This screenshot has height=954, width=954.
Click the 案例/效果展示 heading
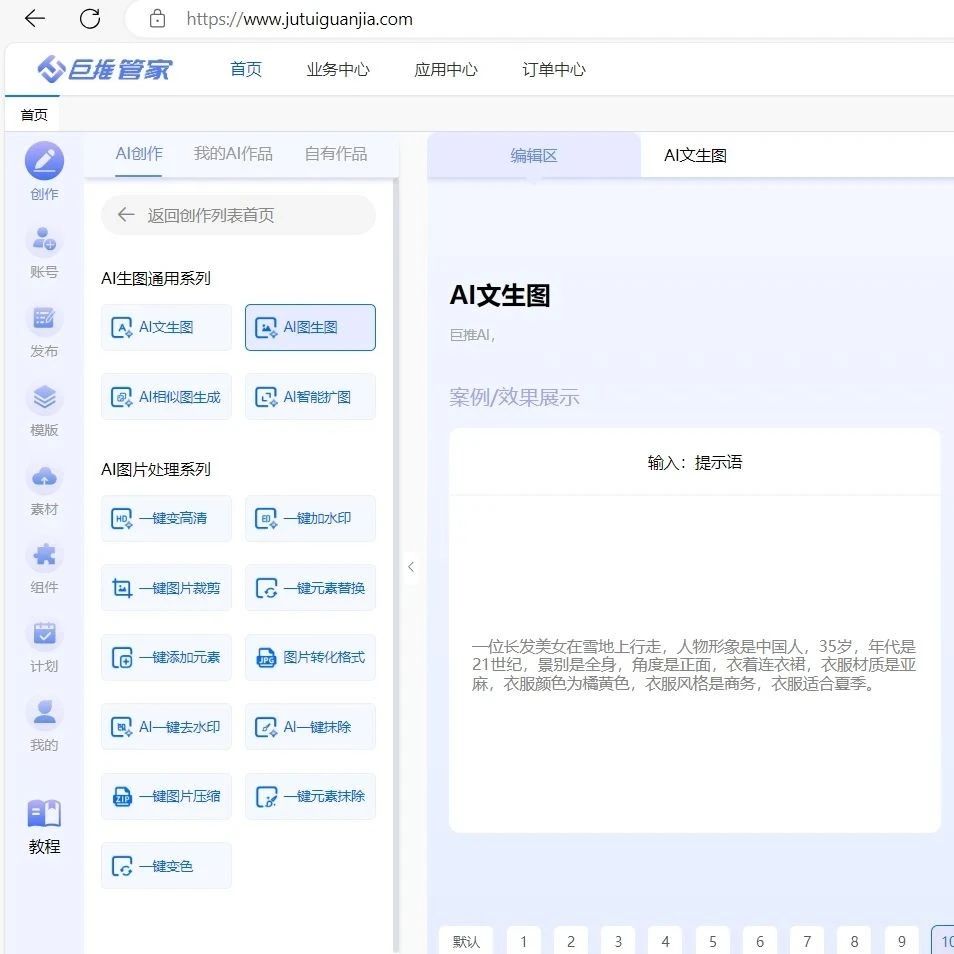pyautogui.click(x=514, y=397)
